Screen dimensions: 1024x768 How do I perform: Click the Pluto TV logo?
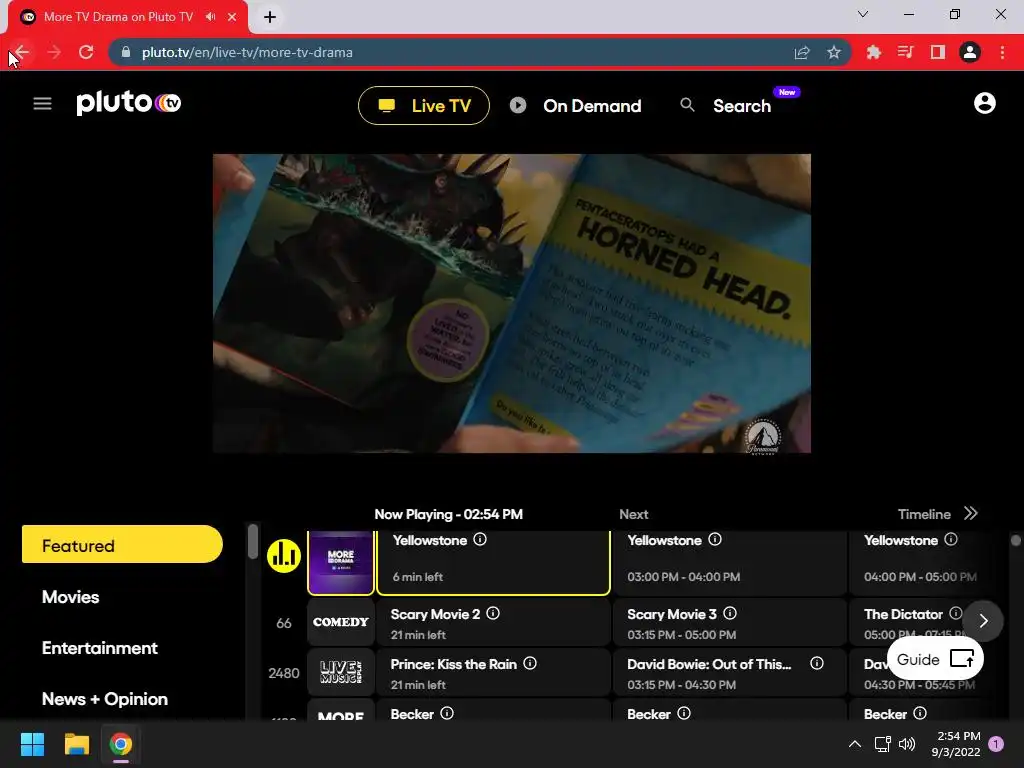(x=129, y=103)
